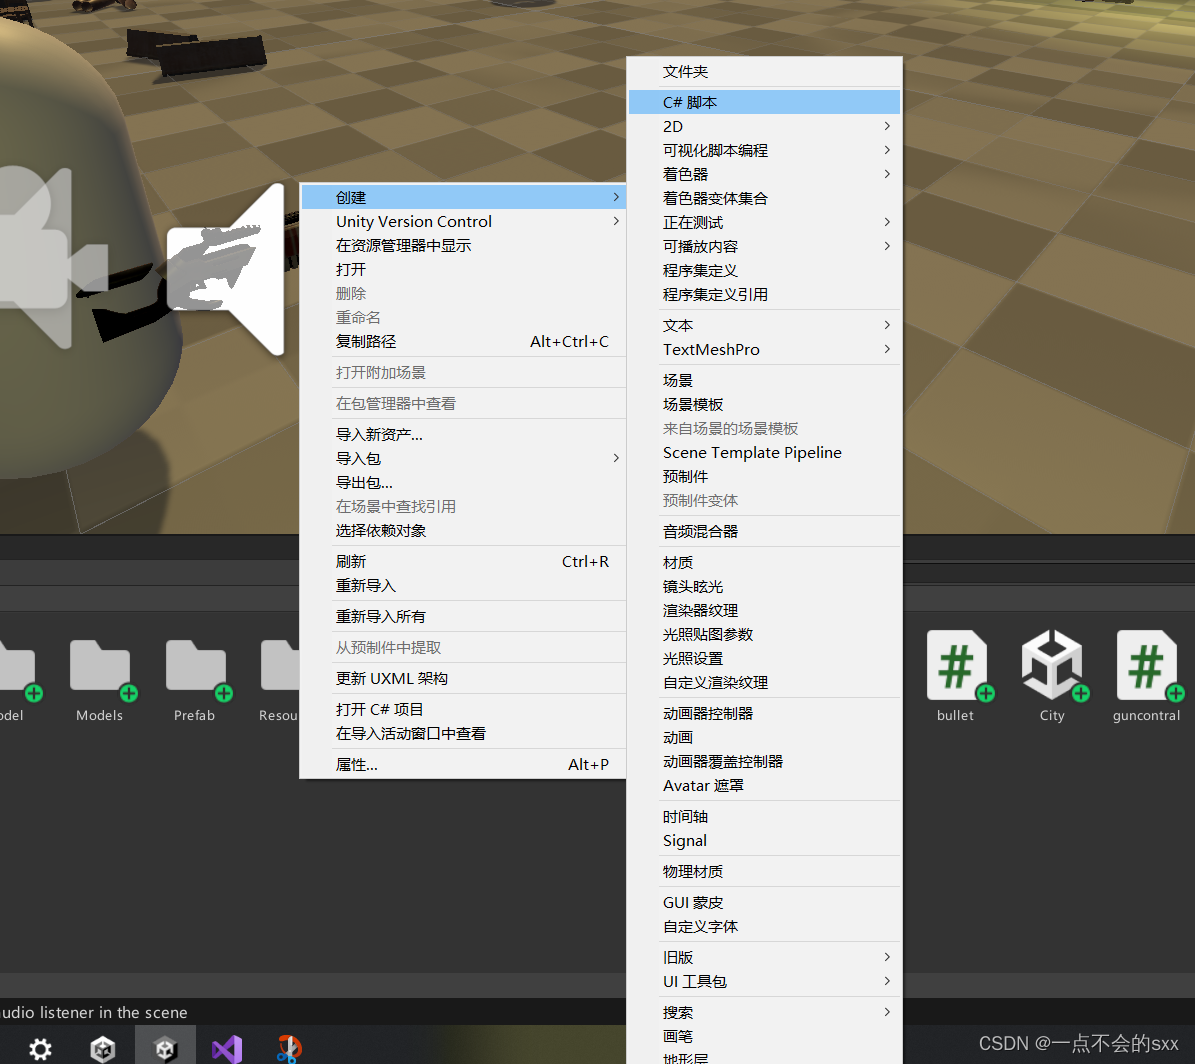Viewport: 1195px width, 1064px height.
Task: Open the guncontral script asset
Action: pos(1146,664)
